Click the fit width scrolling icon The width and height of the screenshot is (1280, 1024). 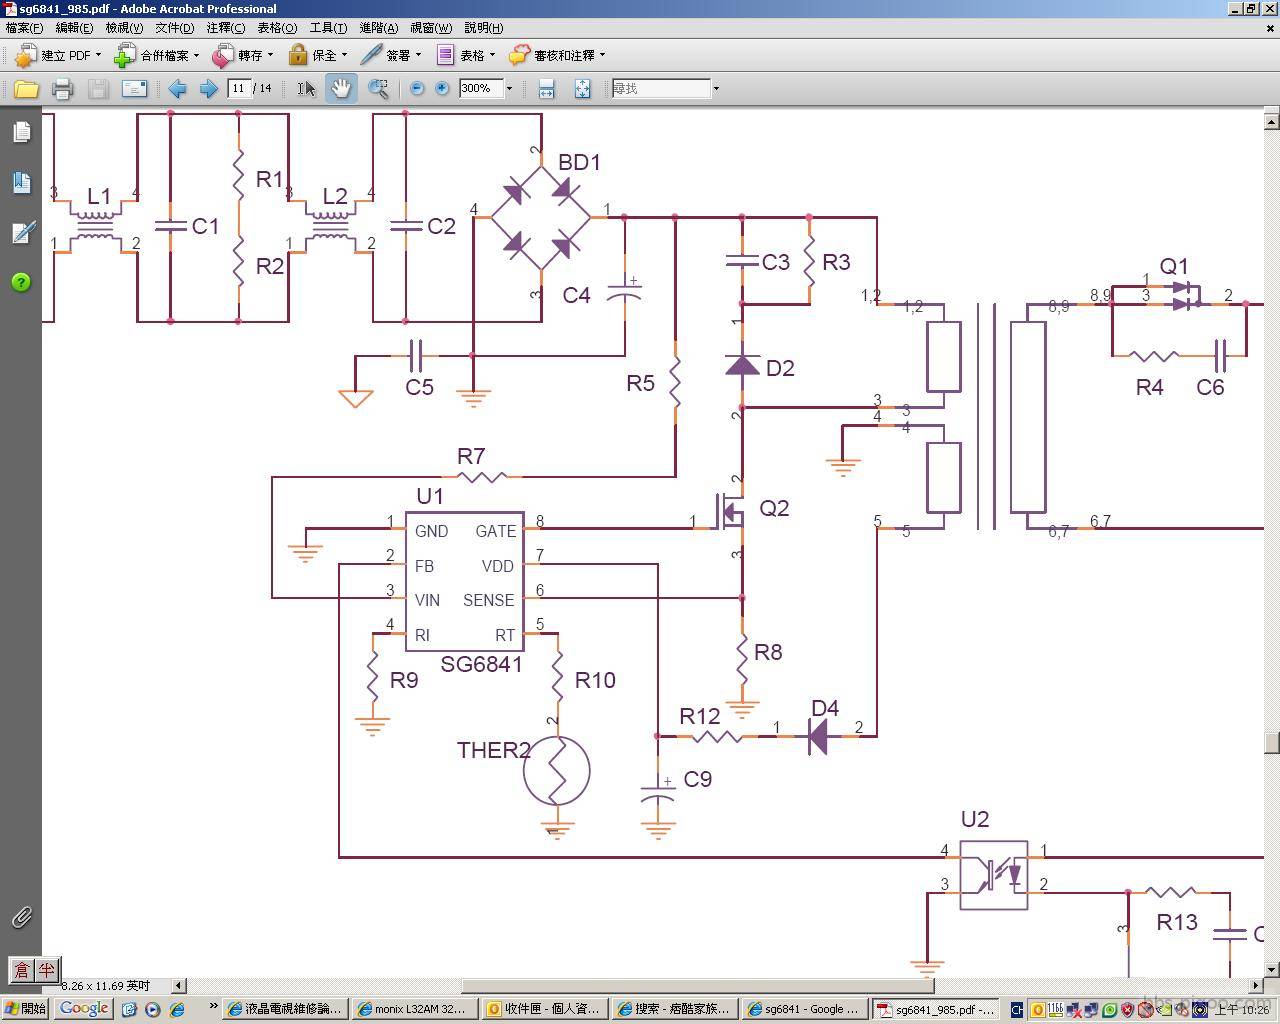[x=546, y=89]
